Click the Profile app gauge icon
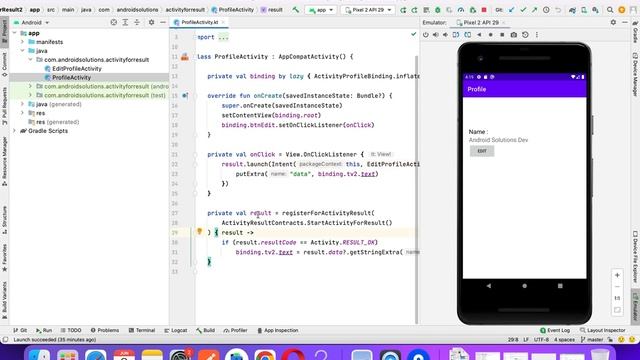The image size is (640, 360). pos(461,10)
